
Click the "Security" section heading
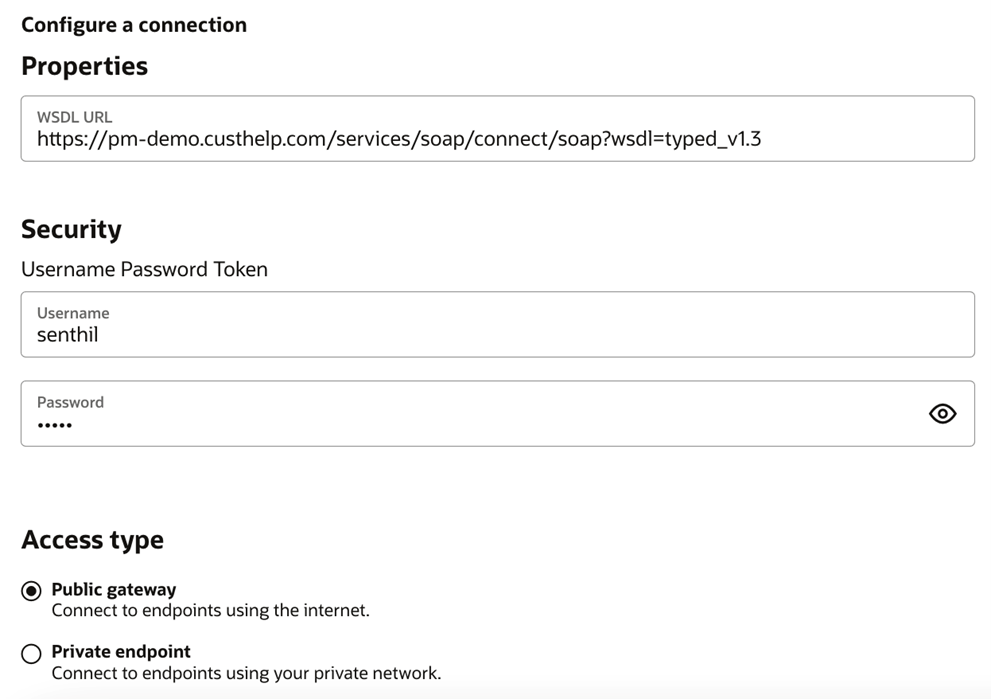coord(71,229)
